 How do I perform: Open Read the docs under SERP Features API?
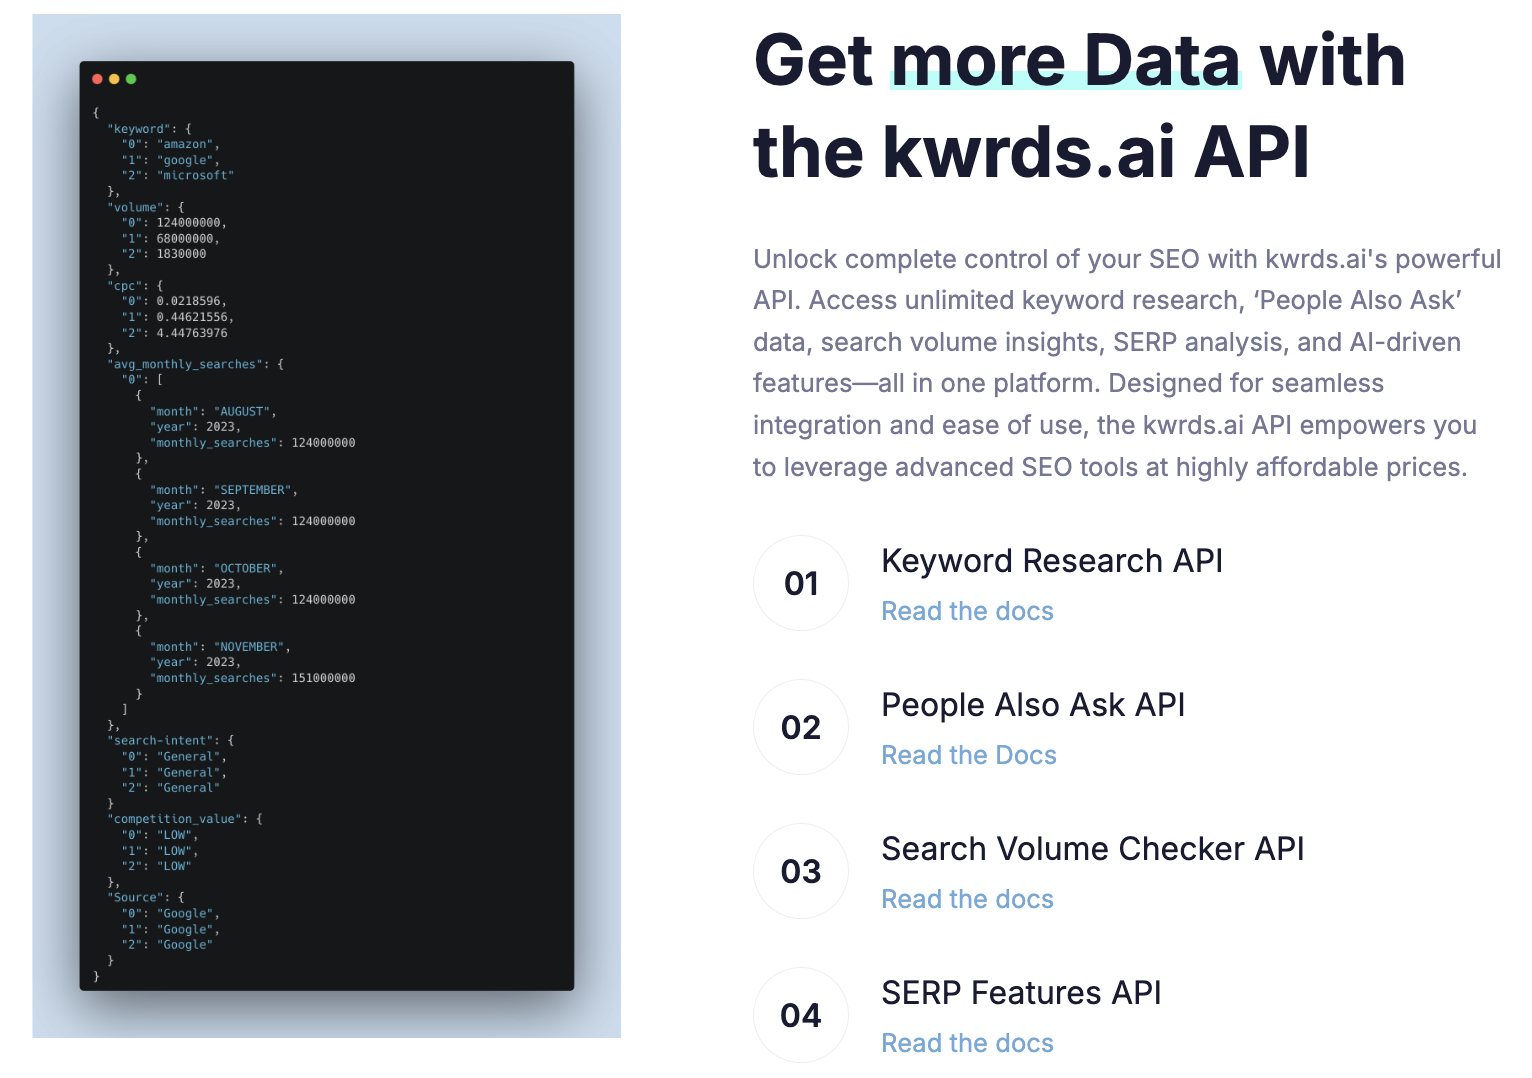[x=967, y=1043]
